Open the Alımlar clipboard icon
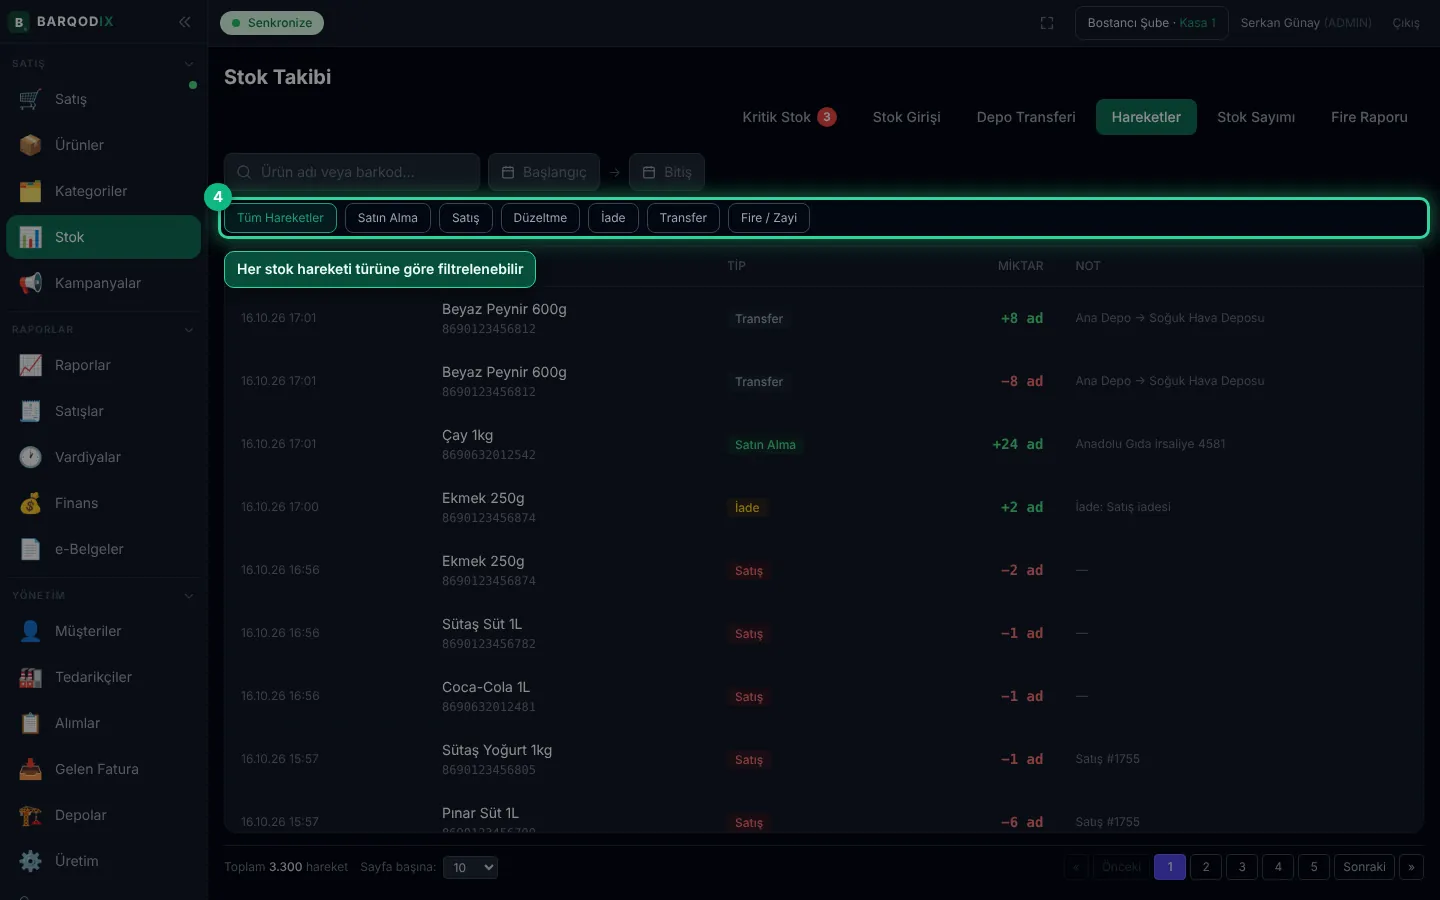The height and width of the screenshot is (900, 1440). (30, 723)
